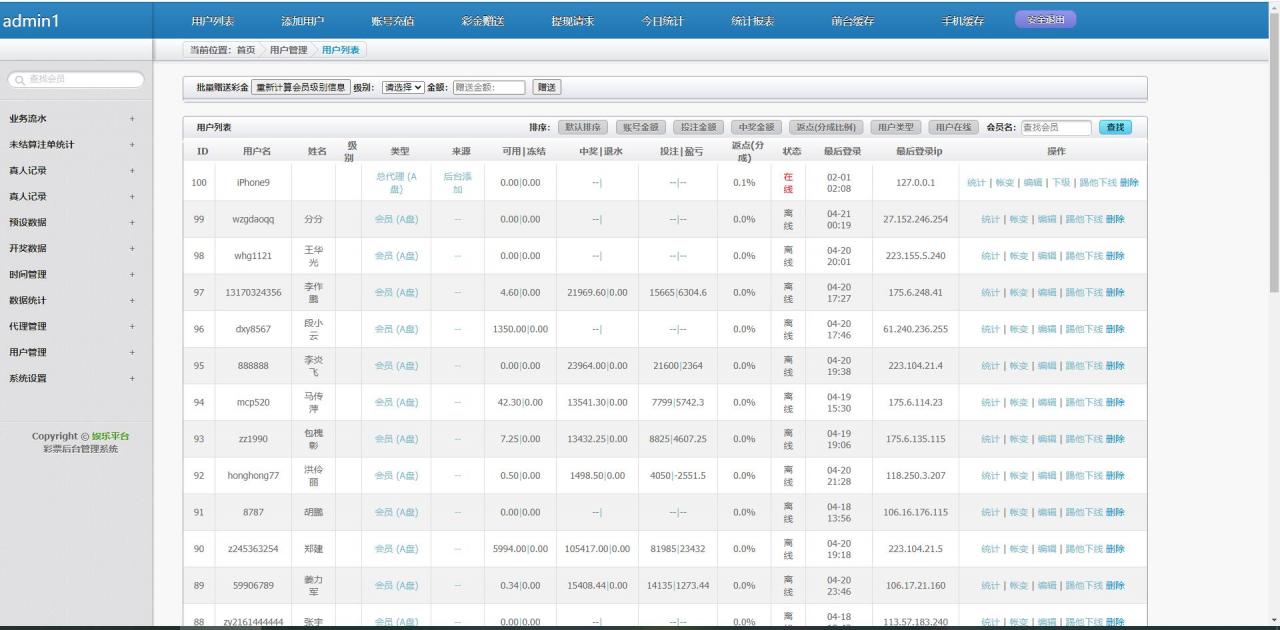
Task: Focus the 赠送金额 amount input field
Action: tap(488, 87)
